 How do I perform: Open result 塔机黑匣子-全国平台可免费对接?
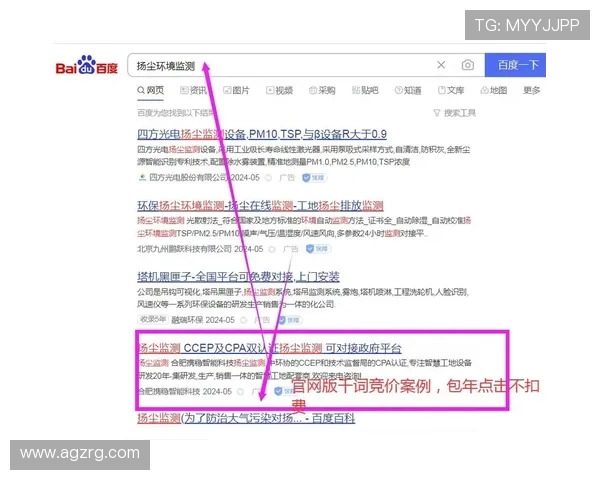(x=238, y=276)
